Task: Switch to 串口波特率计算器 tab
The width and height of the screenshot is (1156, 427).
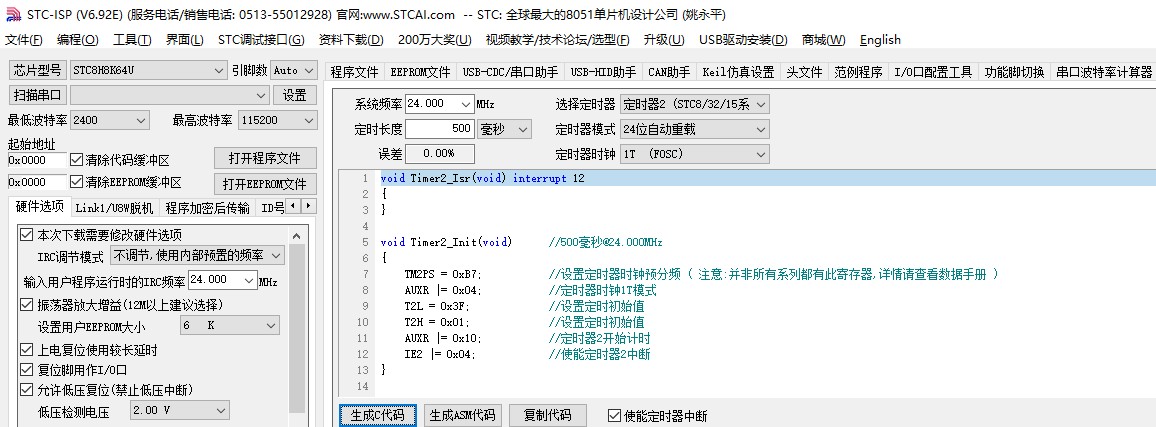Action: point(1104,72)
